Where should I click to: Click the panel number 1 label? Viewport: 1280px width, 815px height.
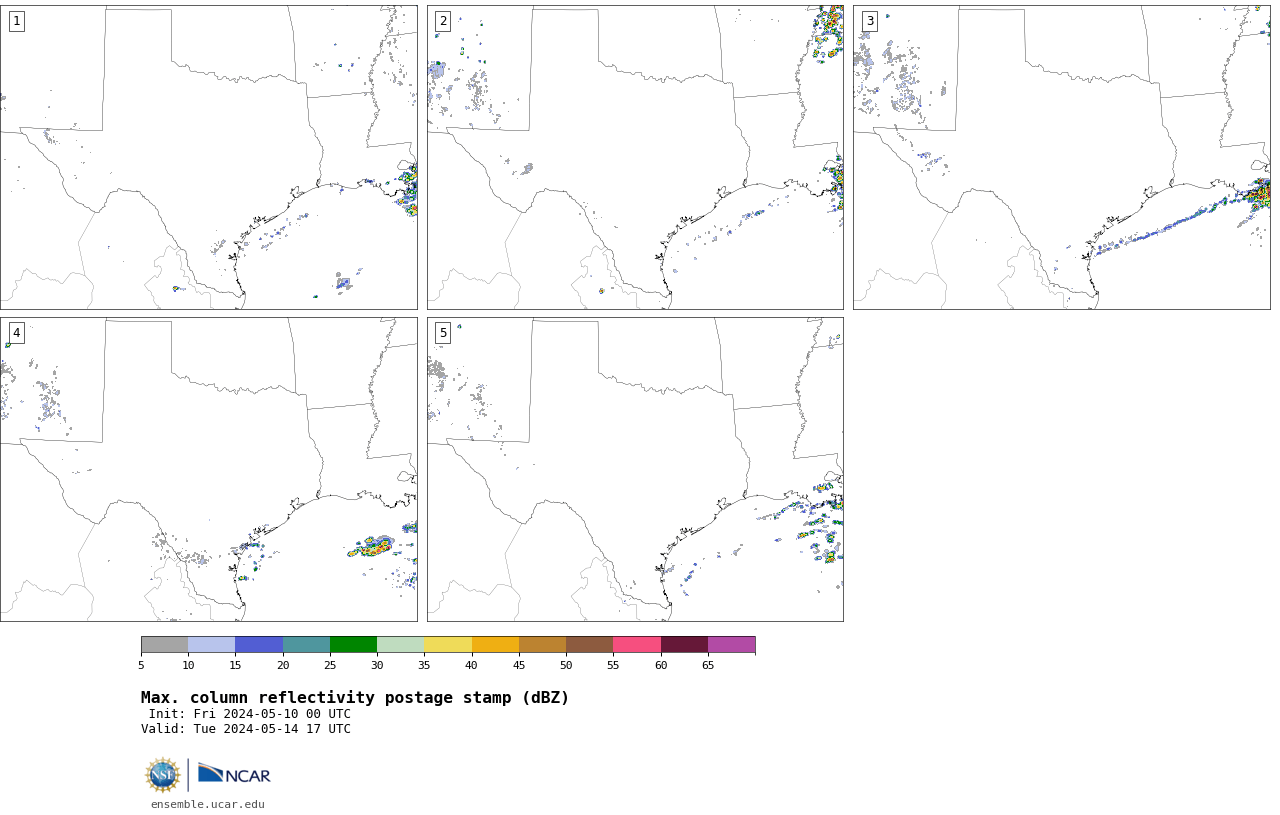16,21
